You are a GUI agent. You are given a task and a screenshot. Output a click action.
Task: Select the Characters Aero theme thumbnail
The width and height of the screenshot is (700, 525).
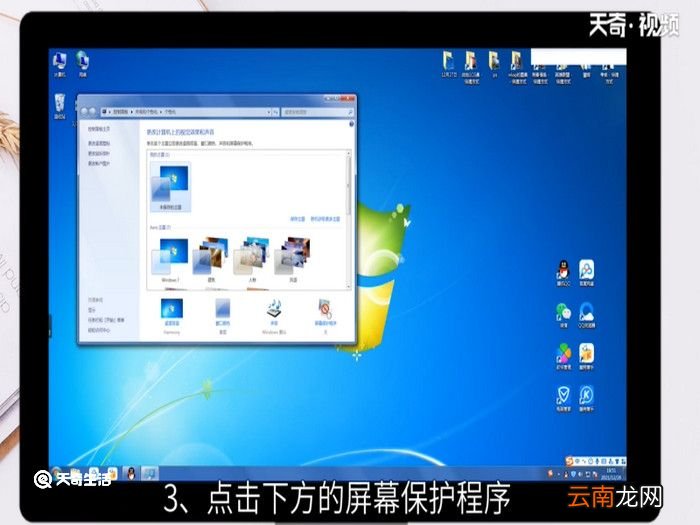(x=252, y=260)
